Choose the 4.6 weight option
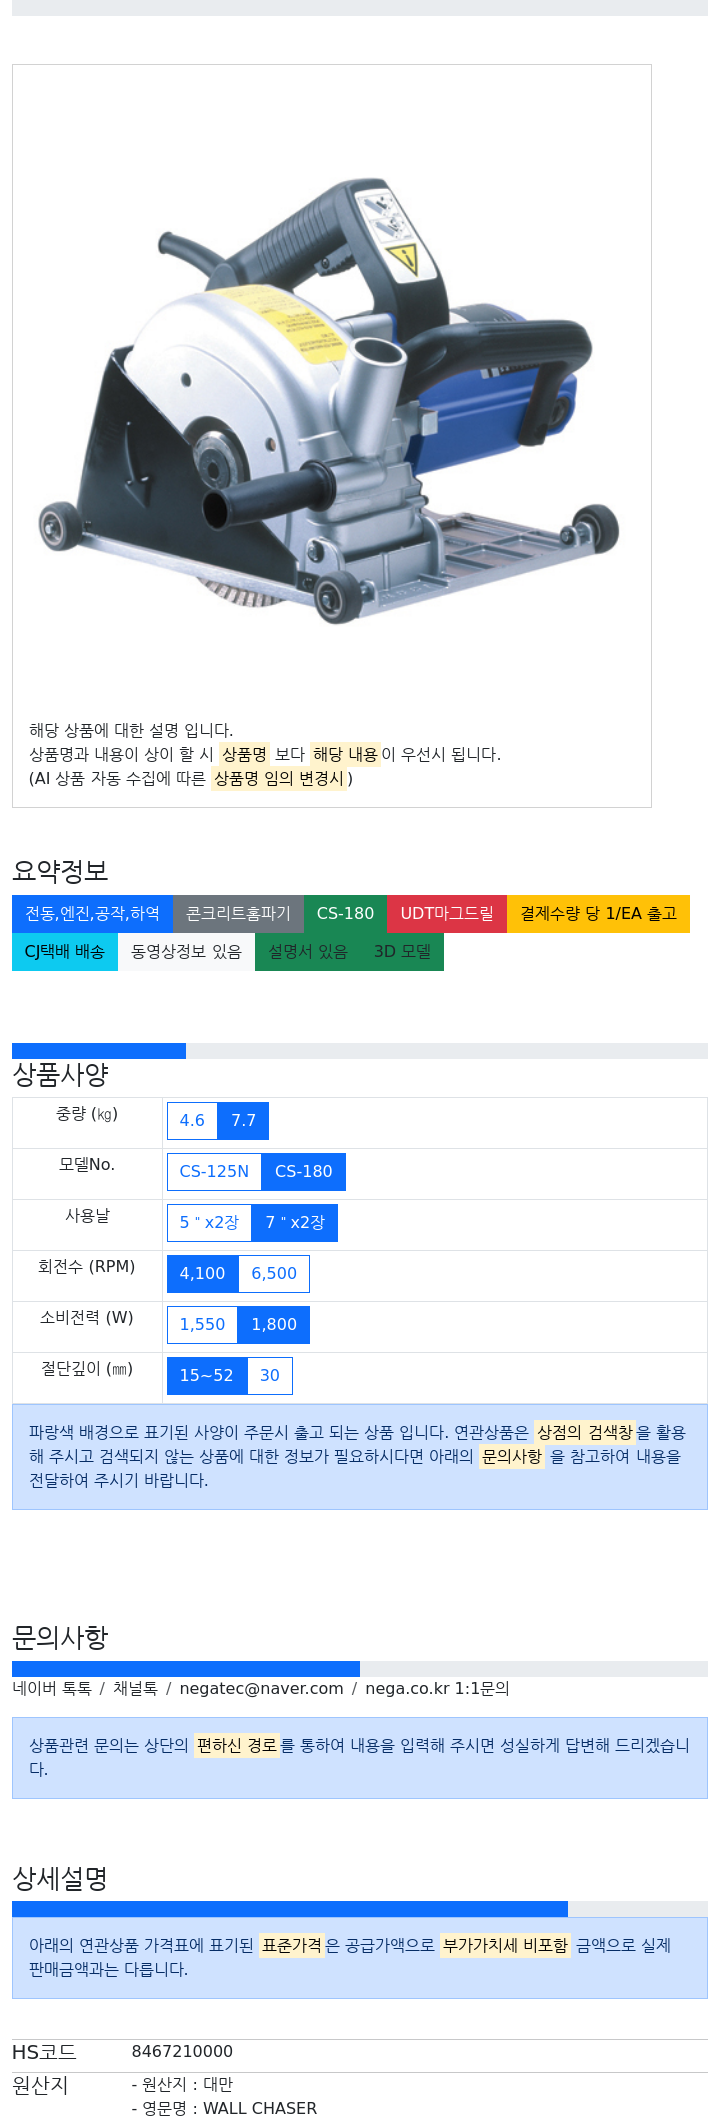Screen dimensions: 720x2121 [192, 1121]
